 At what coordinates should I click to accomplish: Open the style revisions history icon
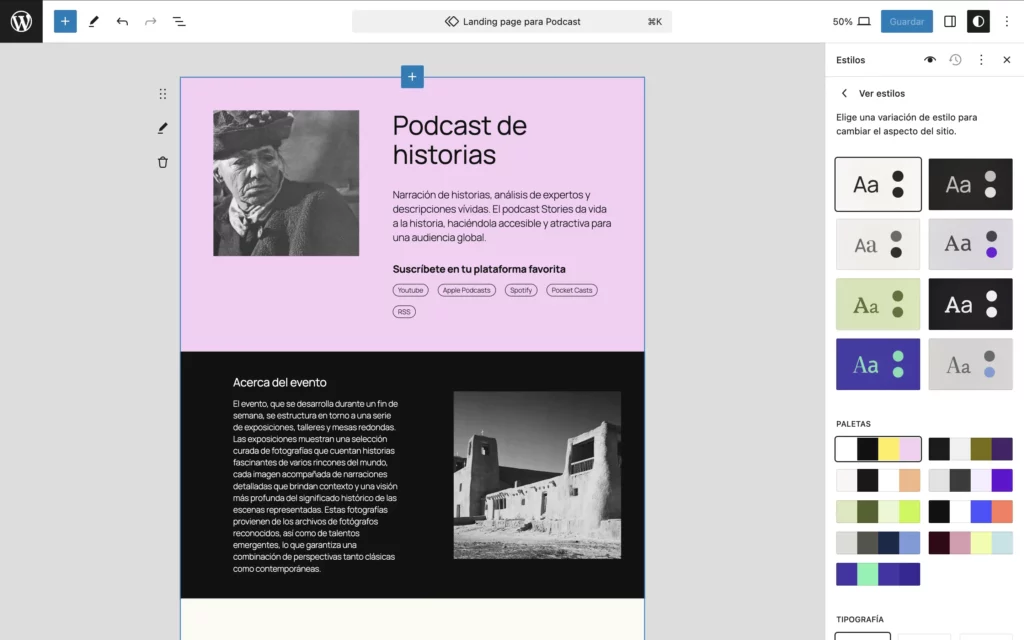click(955, 60)
